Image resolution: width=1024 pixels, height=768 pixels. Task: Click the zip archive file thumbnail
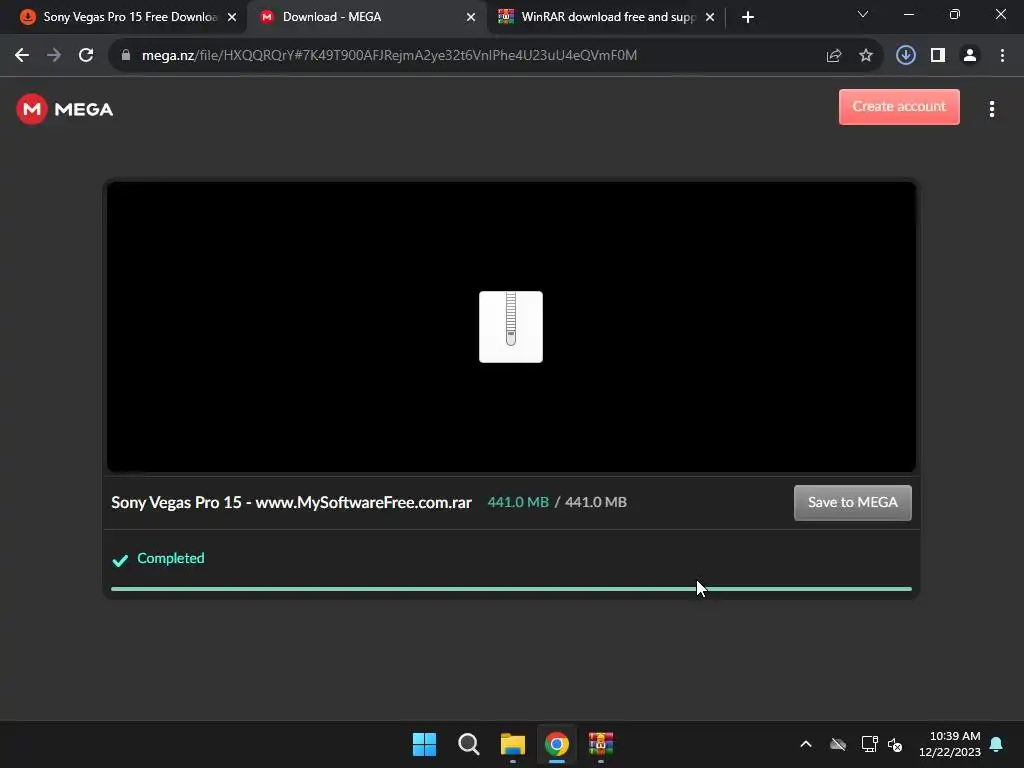coord(511,327)
